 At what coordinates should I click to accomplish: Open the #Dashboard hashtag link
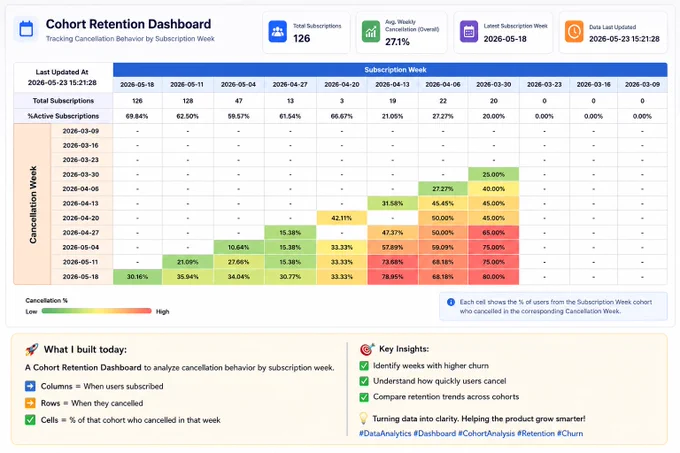pos(435,433)
